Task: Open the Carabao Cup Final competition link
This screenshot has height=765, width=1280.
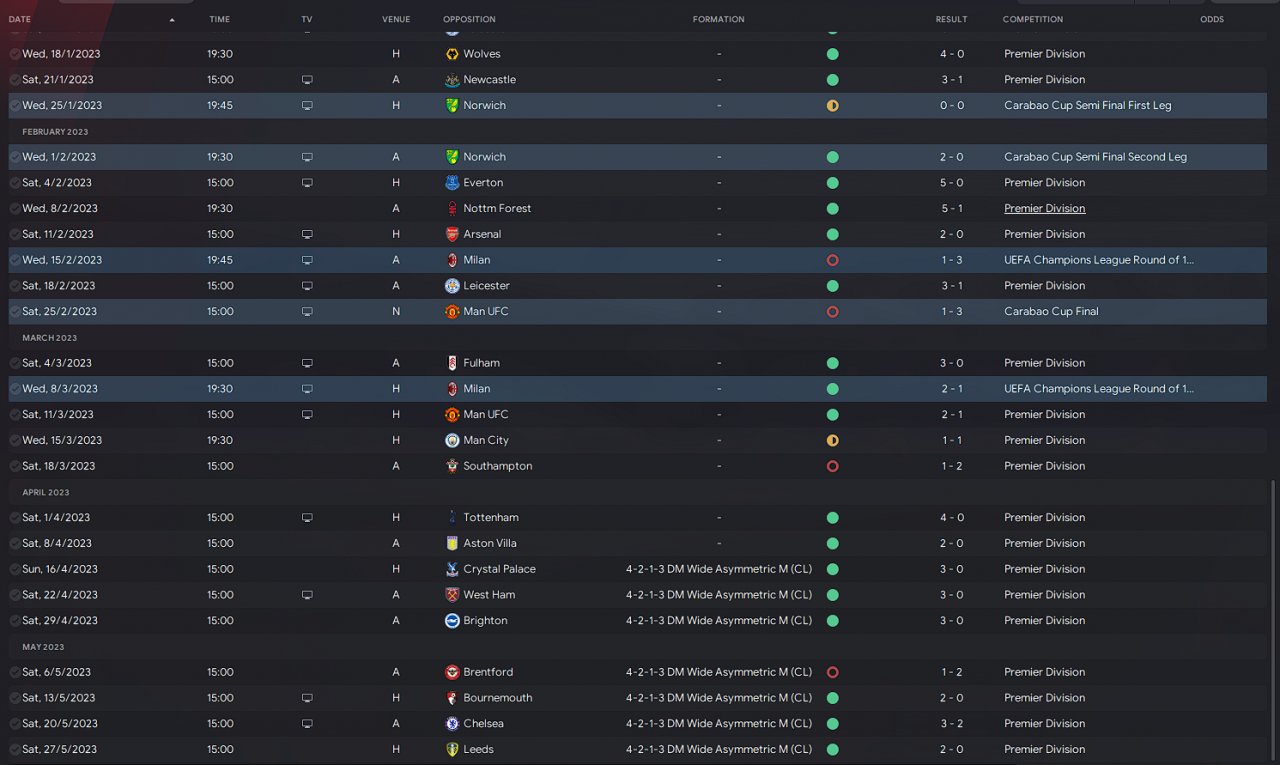Action: click(1051, 312)
